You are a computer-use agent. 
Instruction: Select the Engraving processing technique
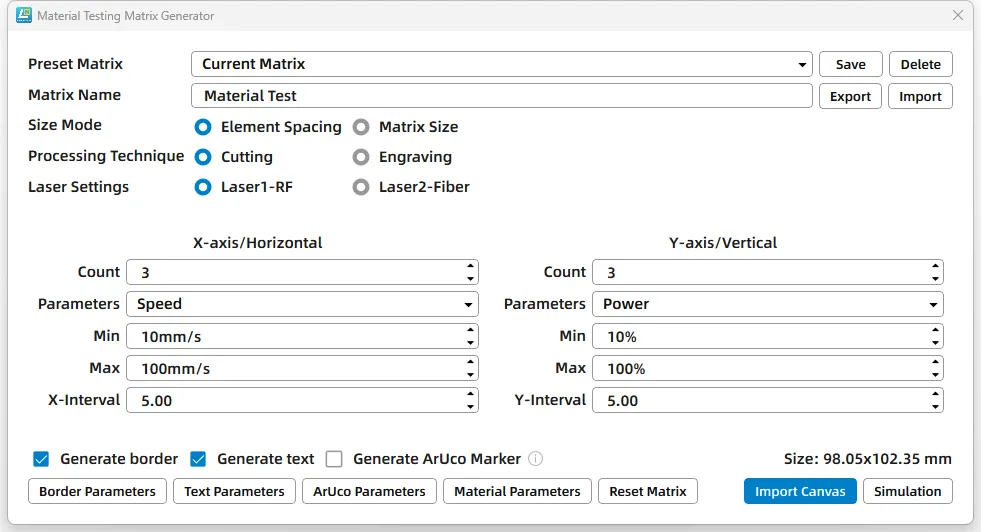point(361,157)
